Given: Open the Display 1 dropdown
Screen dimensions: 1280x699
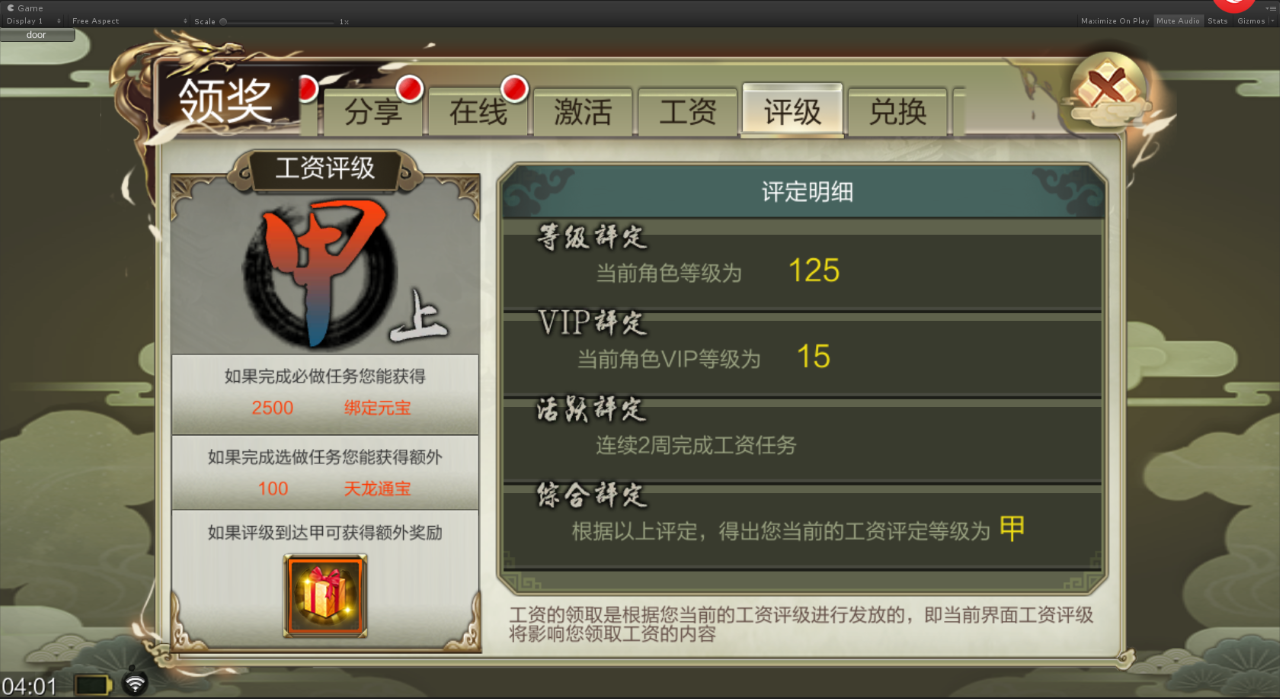Looking at the screenshot, I should coord(33,21).
